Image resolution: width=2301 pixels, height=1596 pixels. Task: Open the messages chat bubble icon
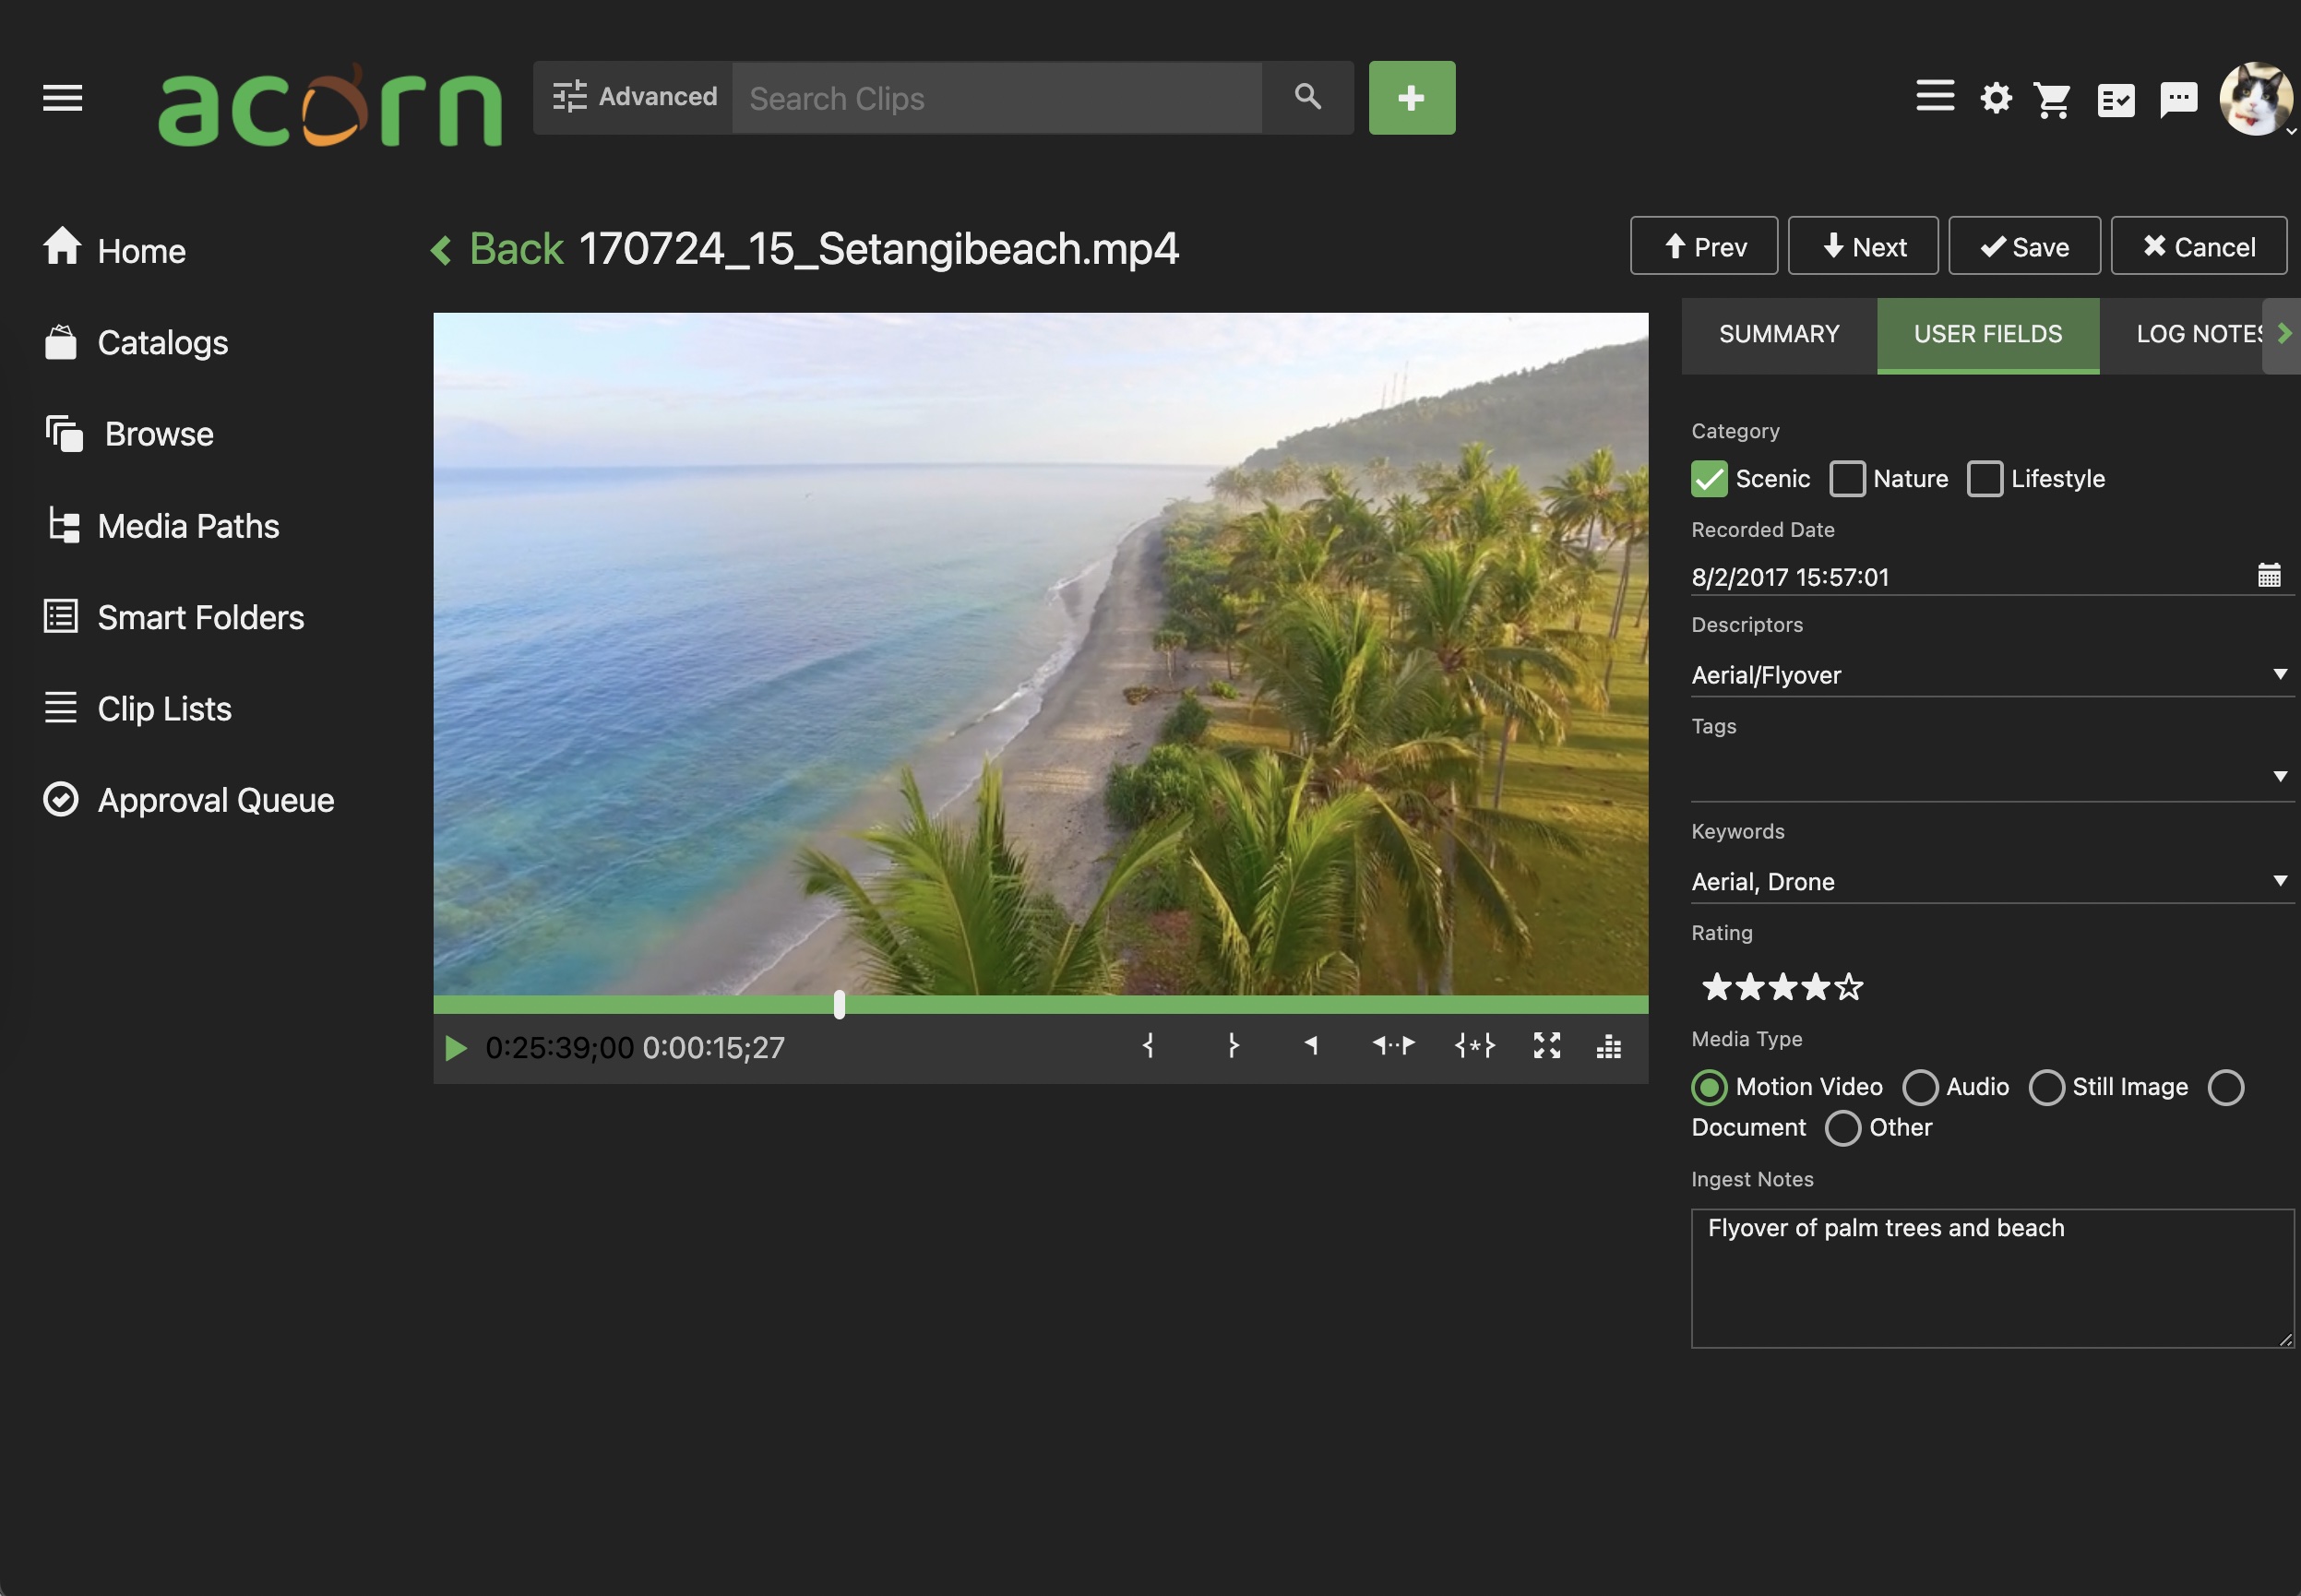click(x=2177, y=97)
